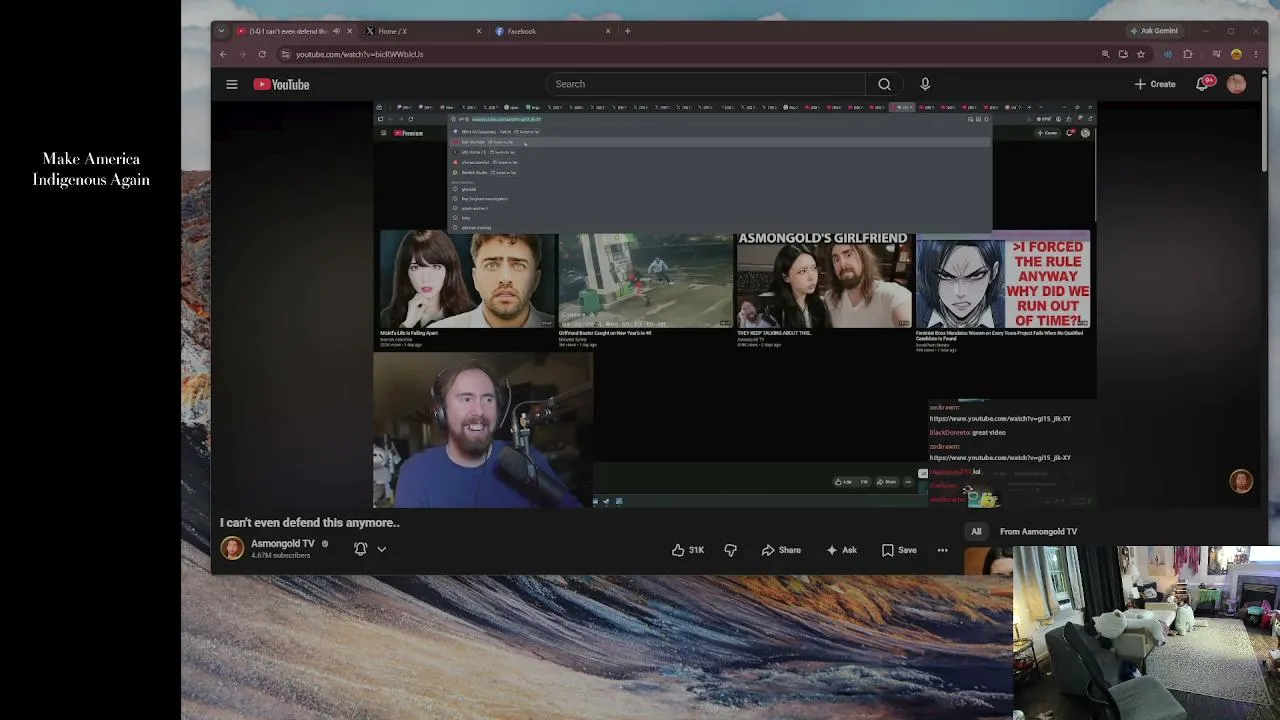Switch to the Facebook tab
Screen dimensions: 1280x720
click(553, 31)
